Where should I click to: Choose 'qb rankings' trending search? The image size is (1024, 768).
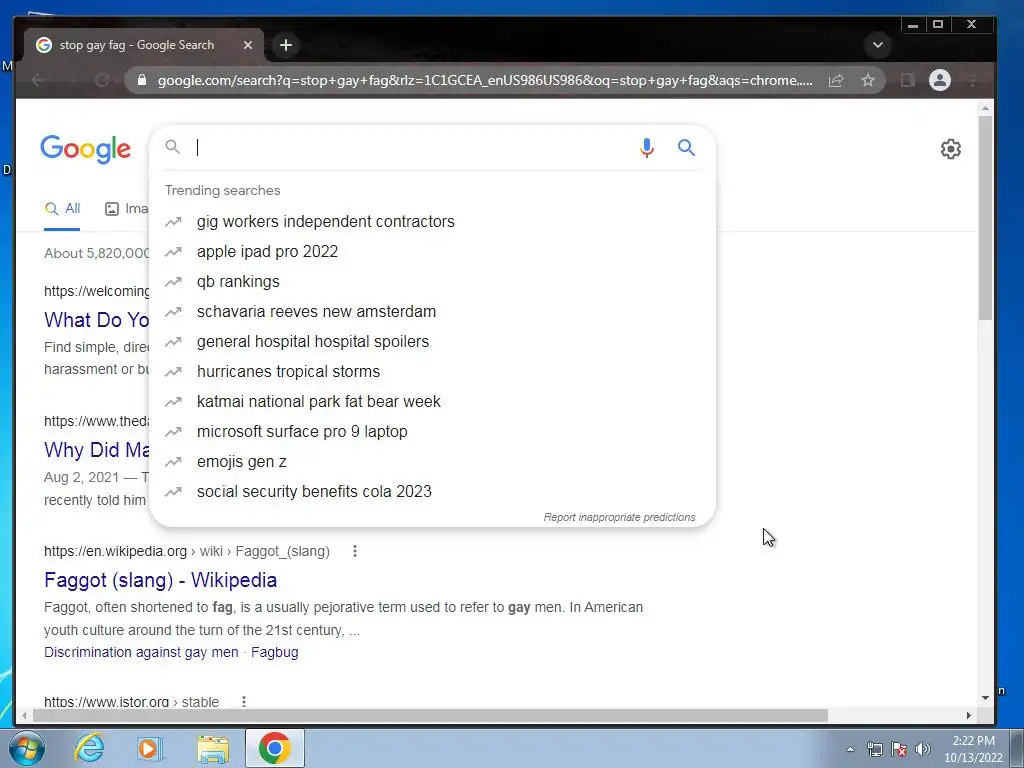pyautogui.click(x=432, y=281)
